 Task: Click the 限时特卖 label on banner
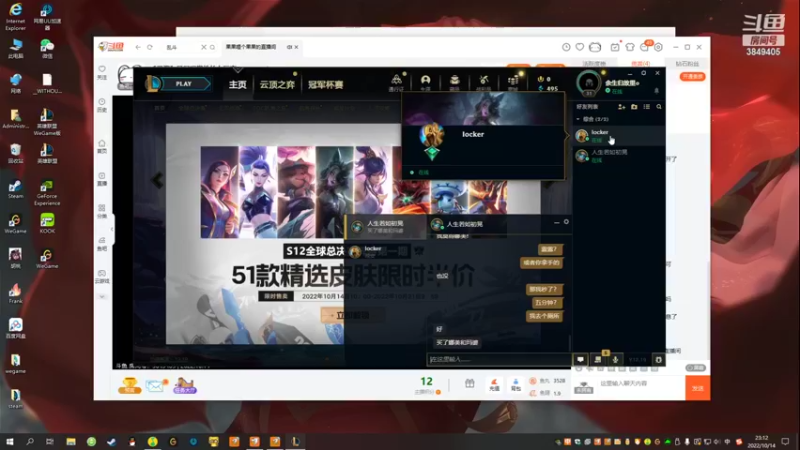click(x=276, y=296)
